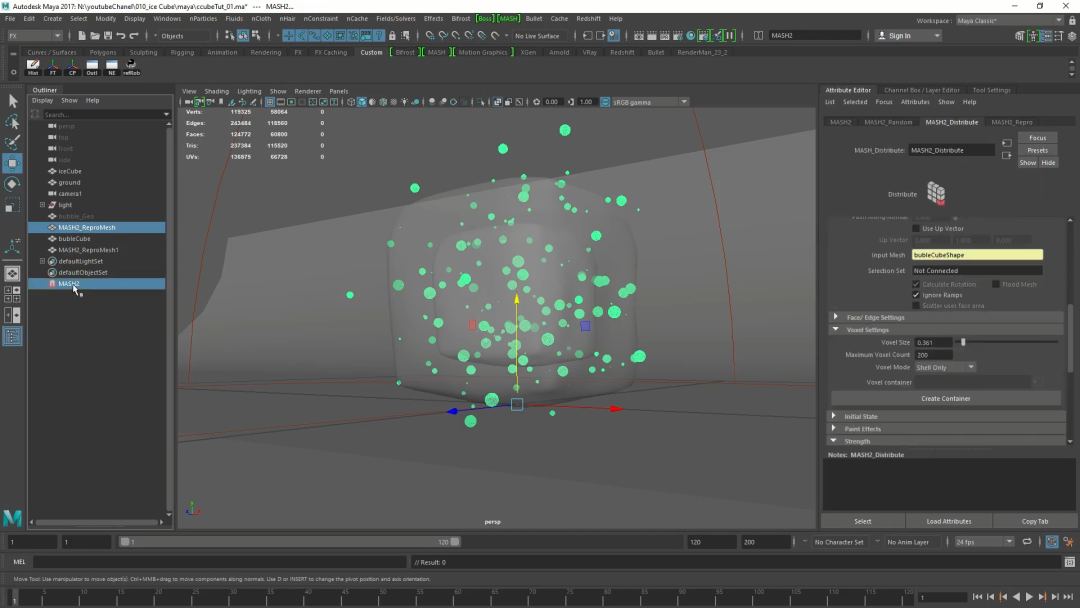The image size is (1080, 608).
Task: Open Channel Box / Layer Editor tab
Action: point(922,90)
